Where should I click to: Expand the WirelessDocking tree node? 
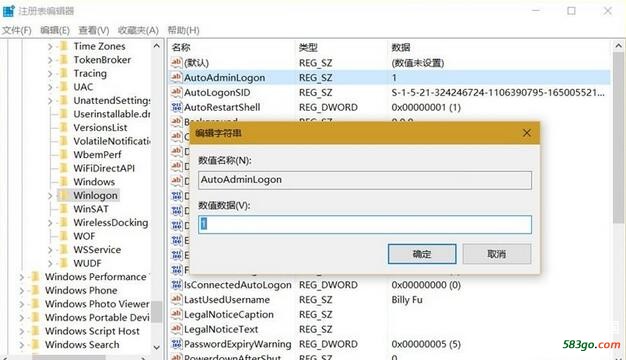pyautogui.click(x=50, y=223)
